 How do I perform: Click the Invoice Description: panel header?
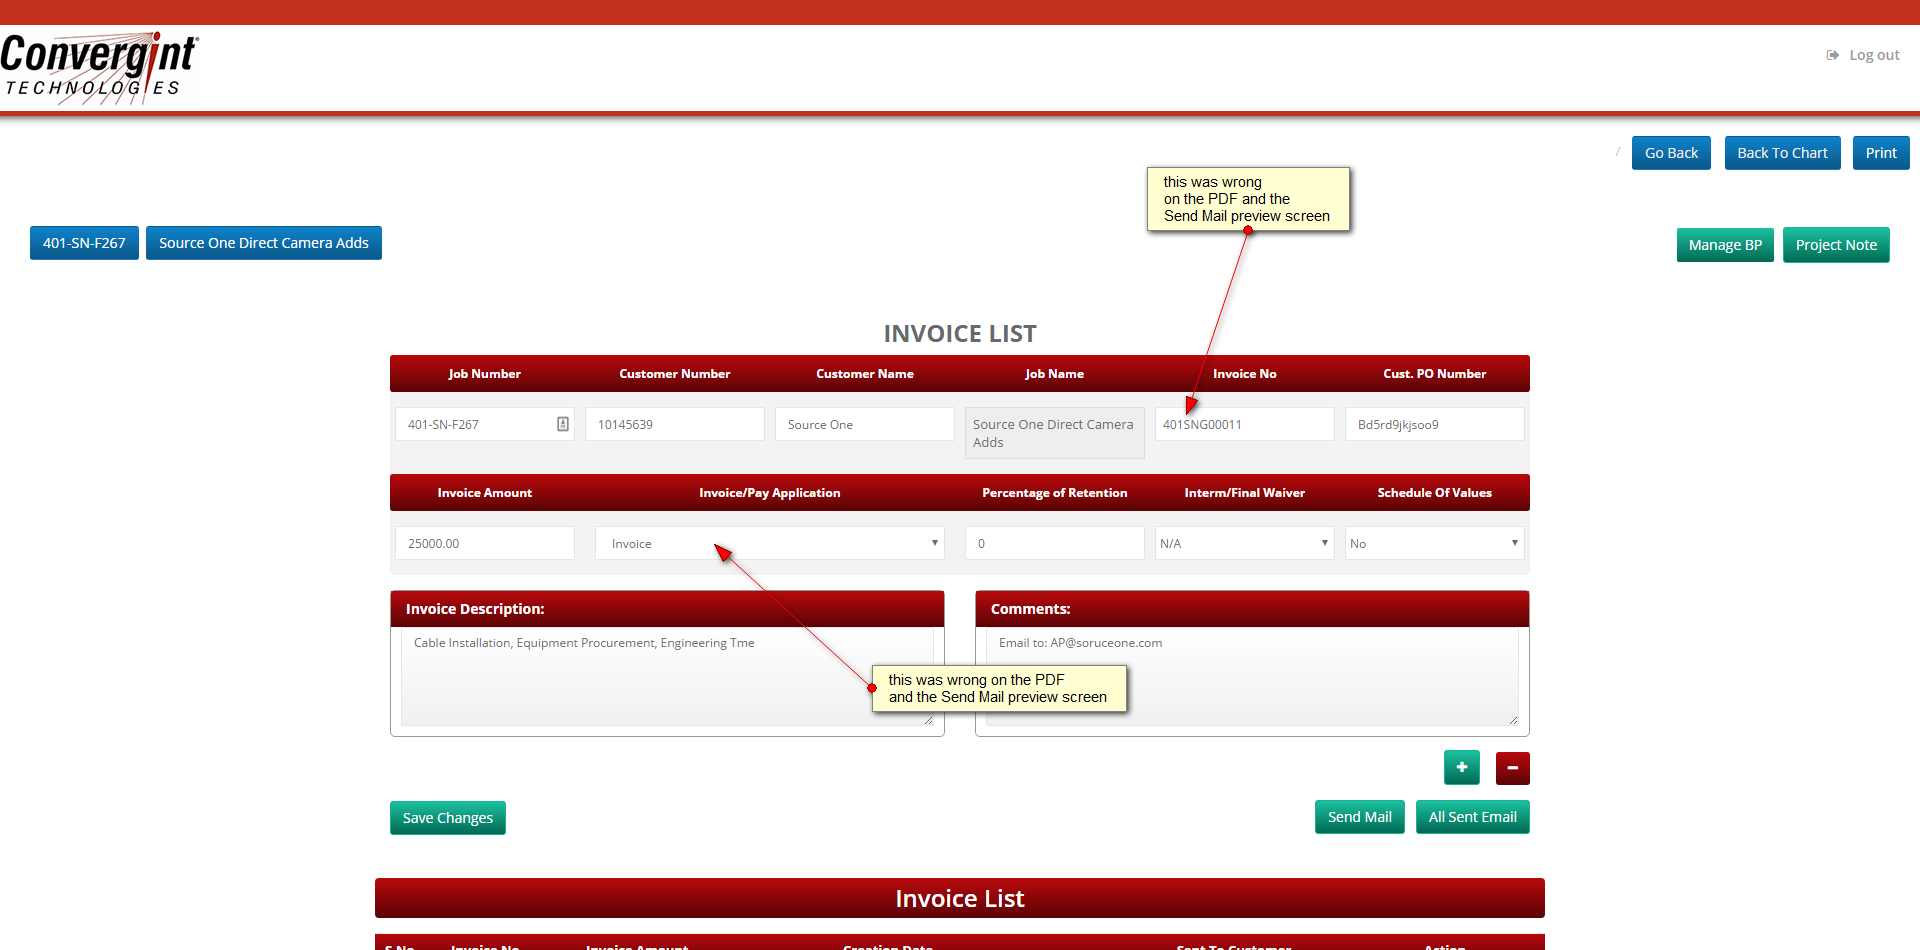point(667,609)
